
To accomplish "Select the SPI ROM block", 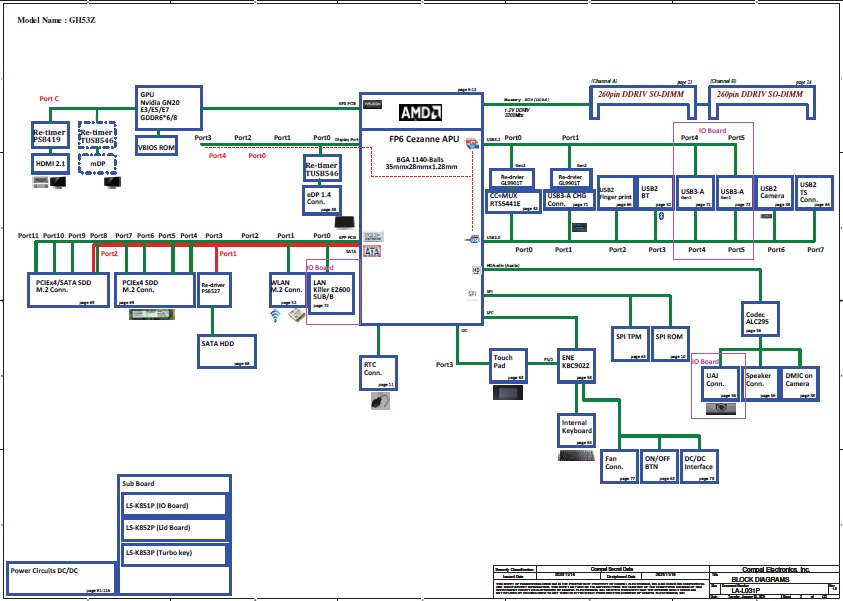I will (x=670, y=344).
